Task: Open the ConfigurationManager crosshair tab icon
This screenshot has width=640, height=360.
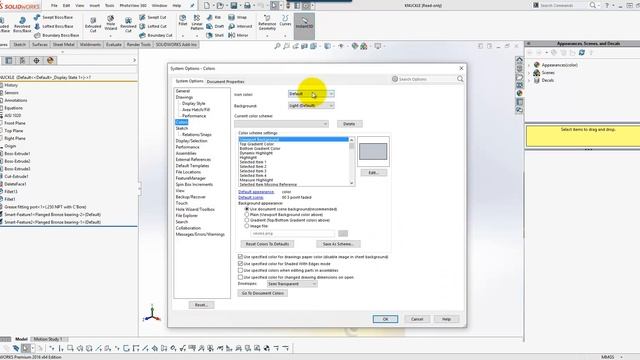Action: click(36, 60)
